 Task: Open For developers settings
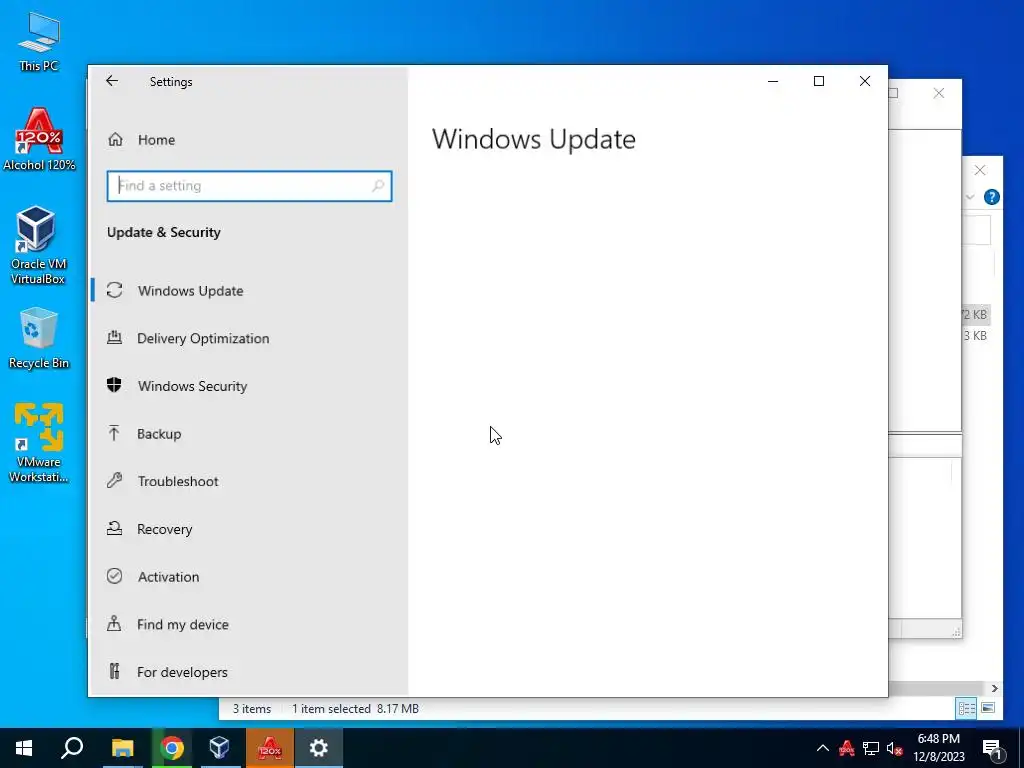[182, 672]
